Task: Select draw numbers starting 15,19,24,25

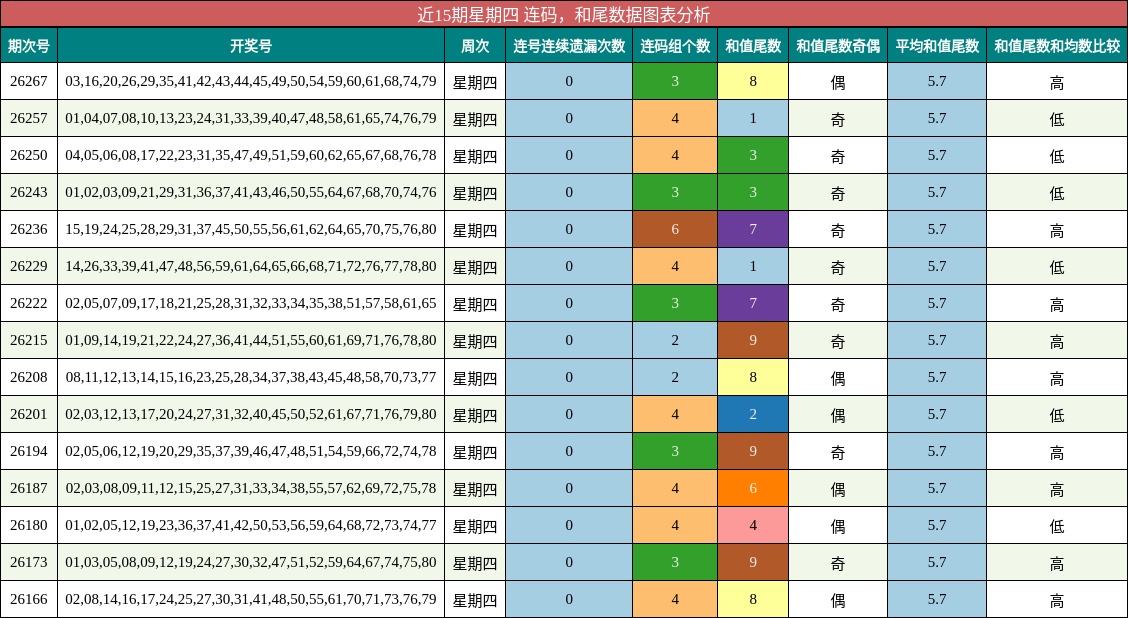Action: pos(251,230)
